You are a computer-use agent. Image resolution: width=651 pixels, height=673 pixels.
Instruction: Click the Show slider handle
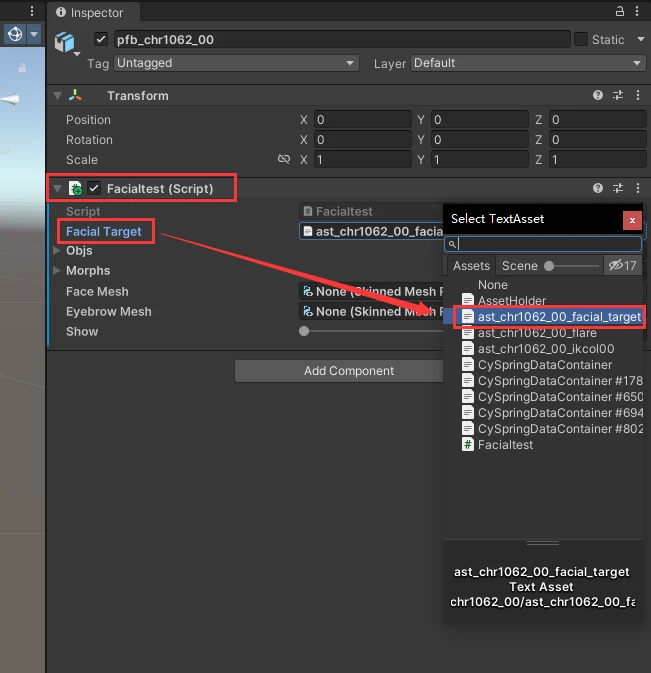point(304,331)
